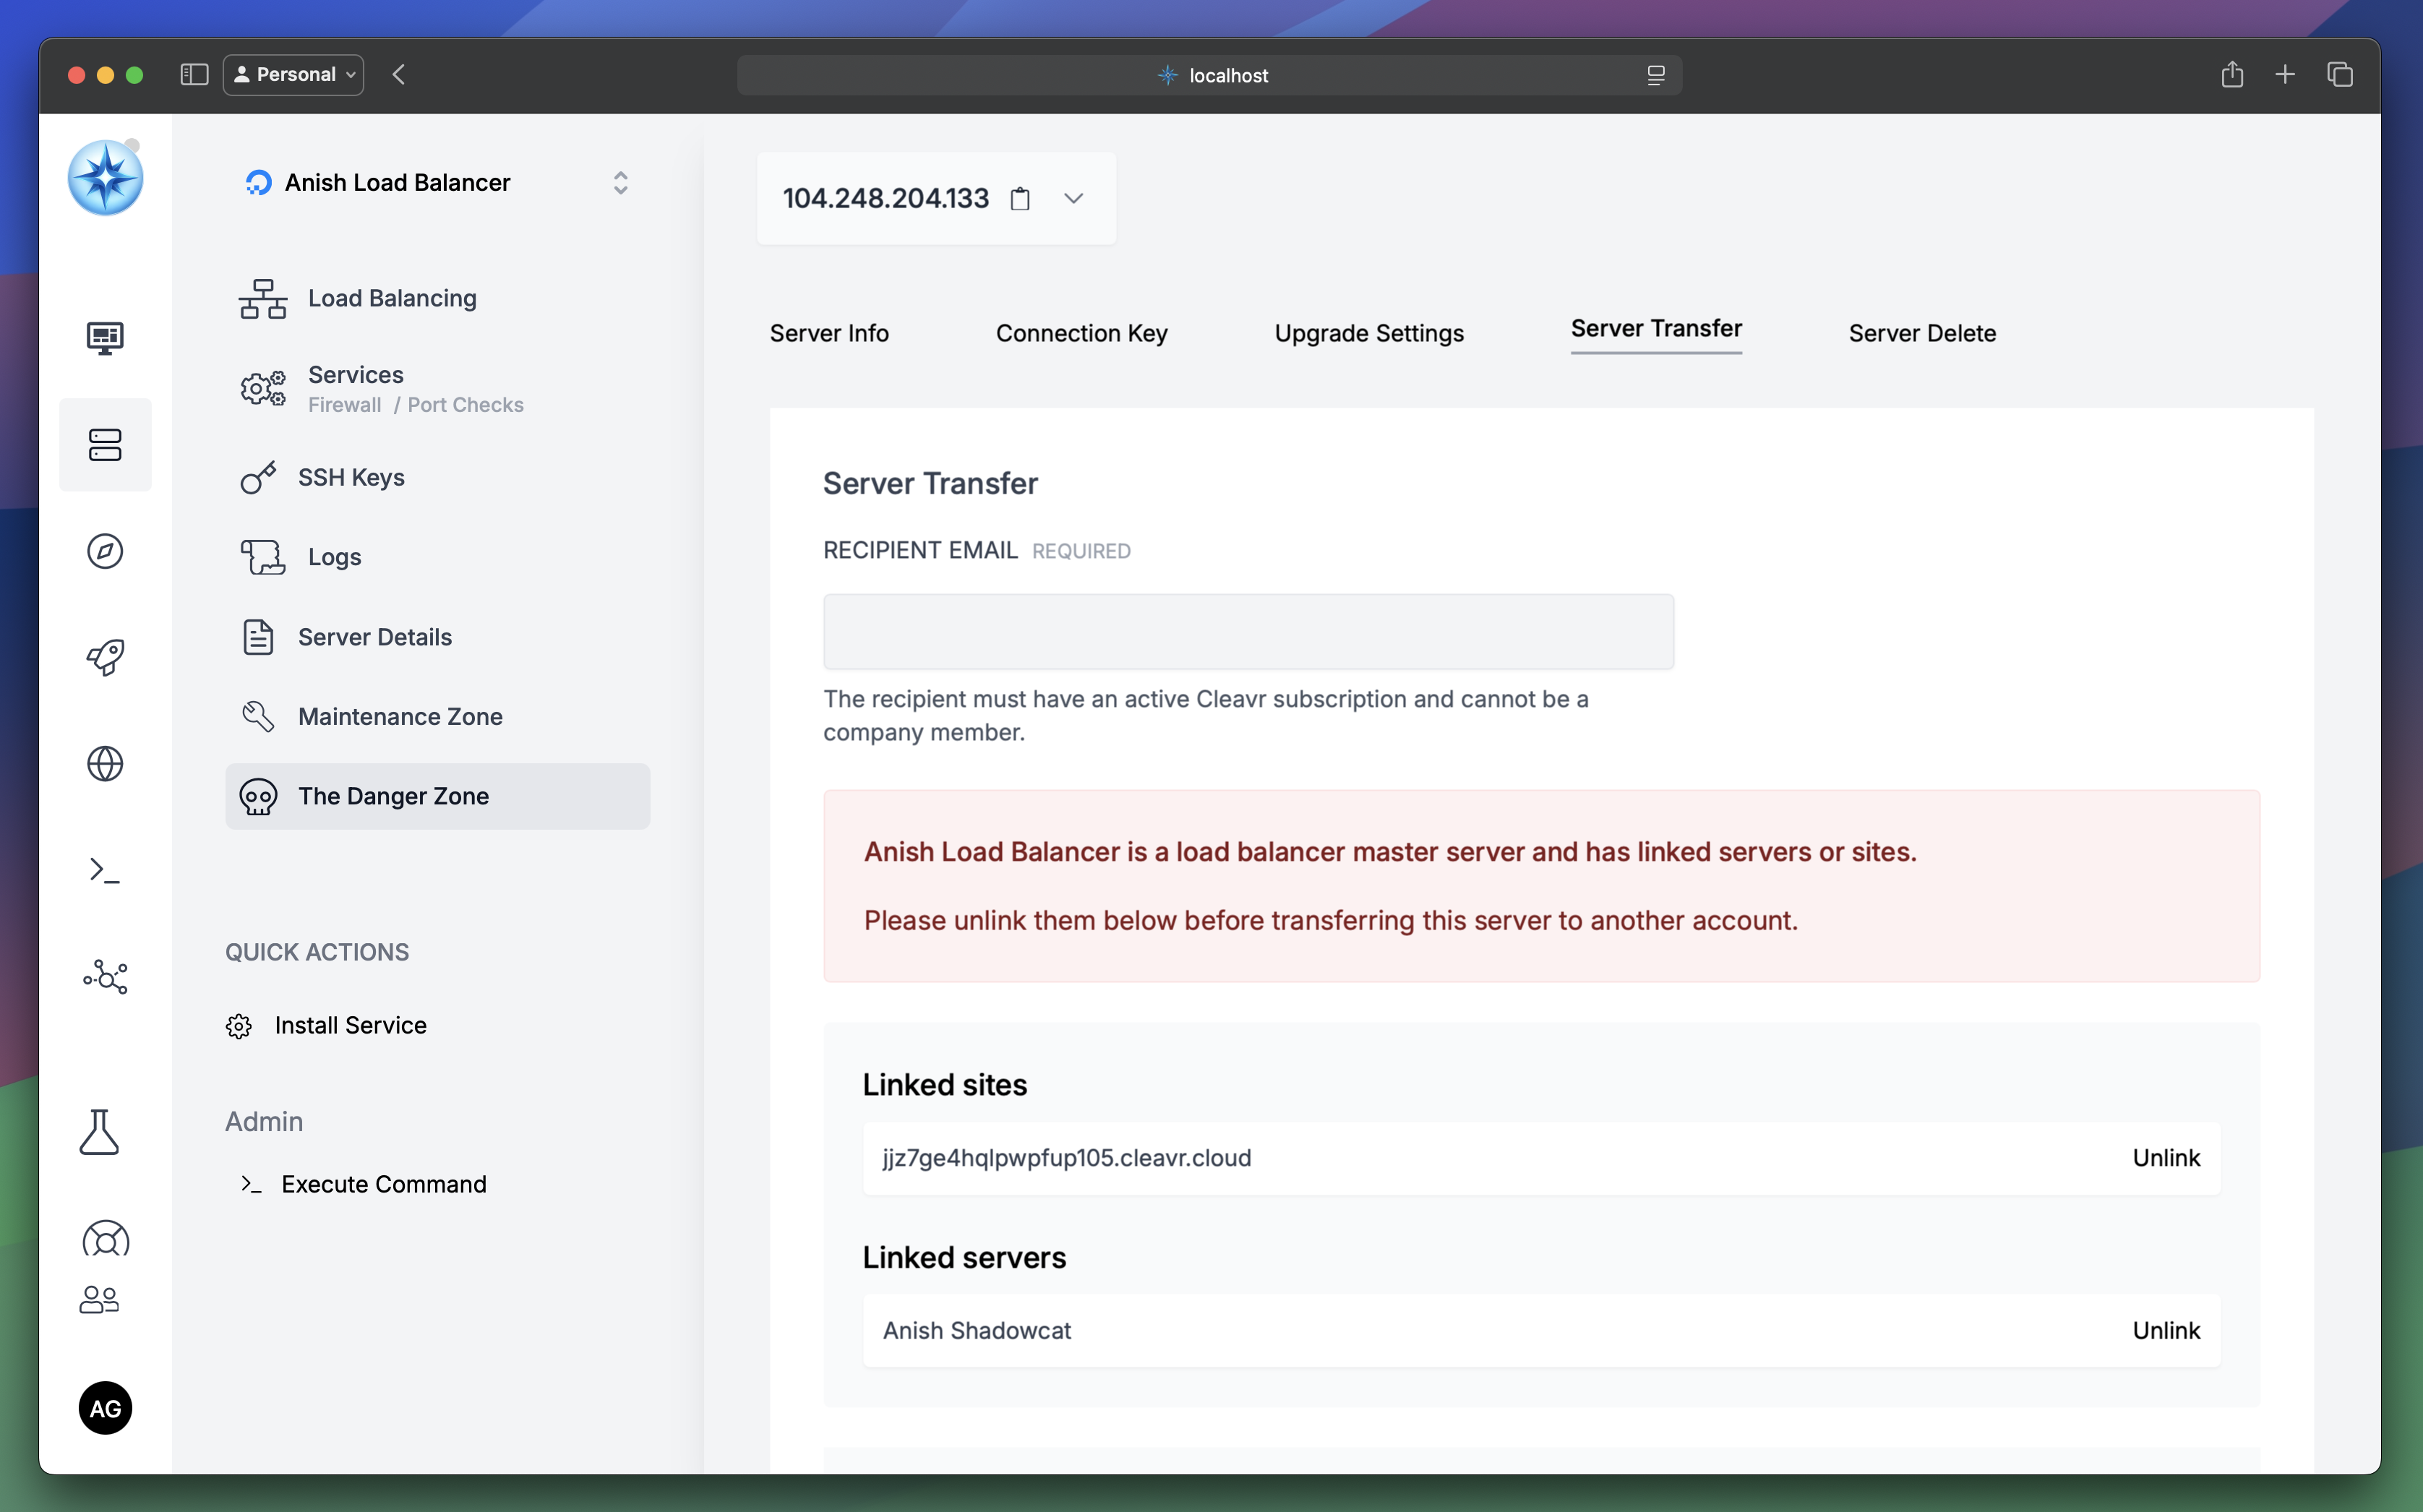
Task: Click the localhost address bar
Action: point(1209,75)
